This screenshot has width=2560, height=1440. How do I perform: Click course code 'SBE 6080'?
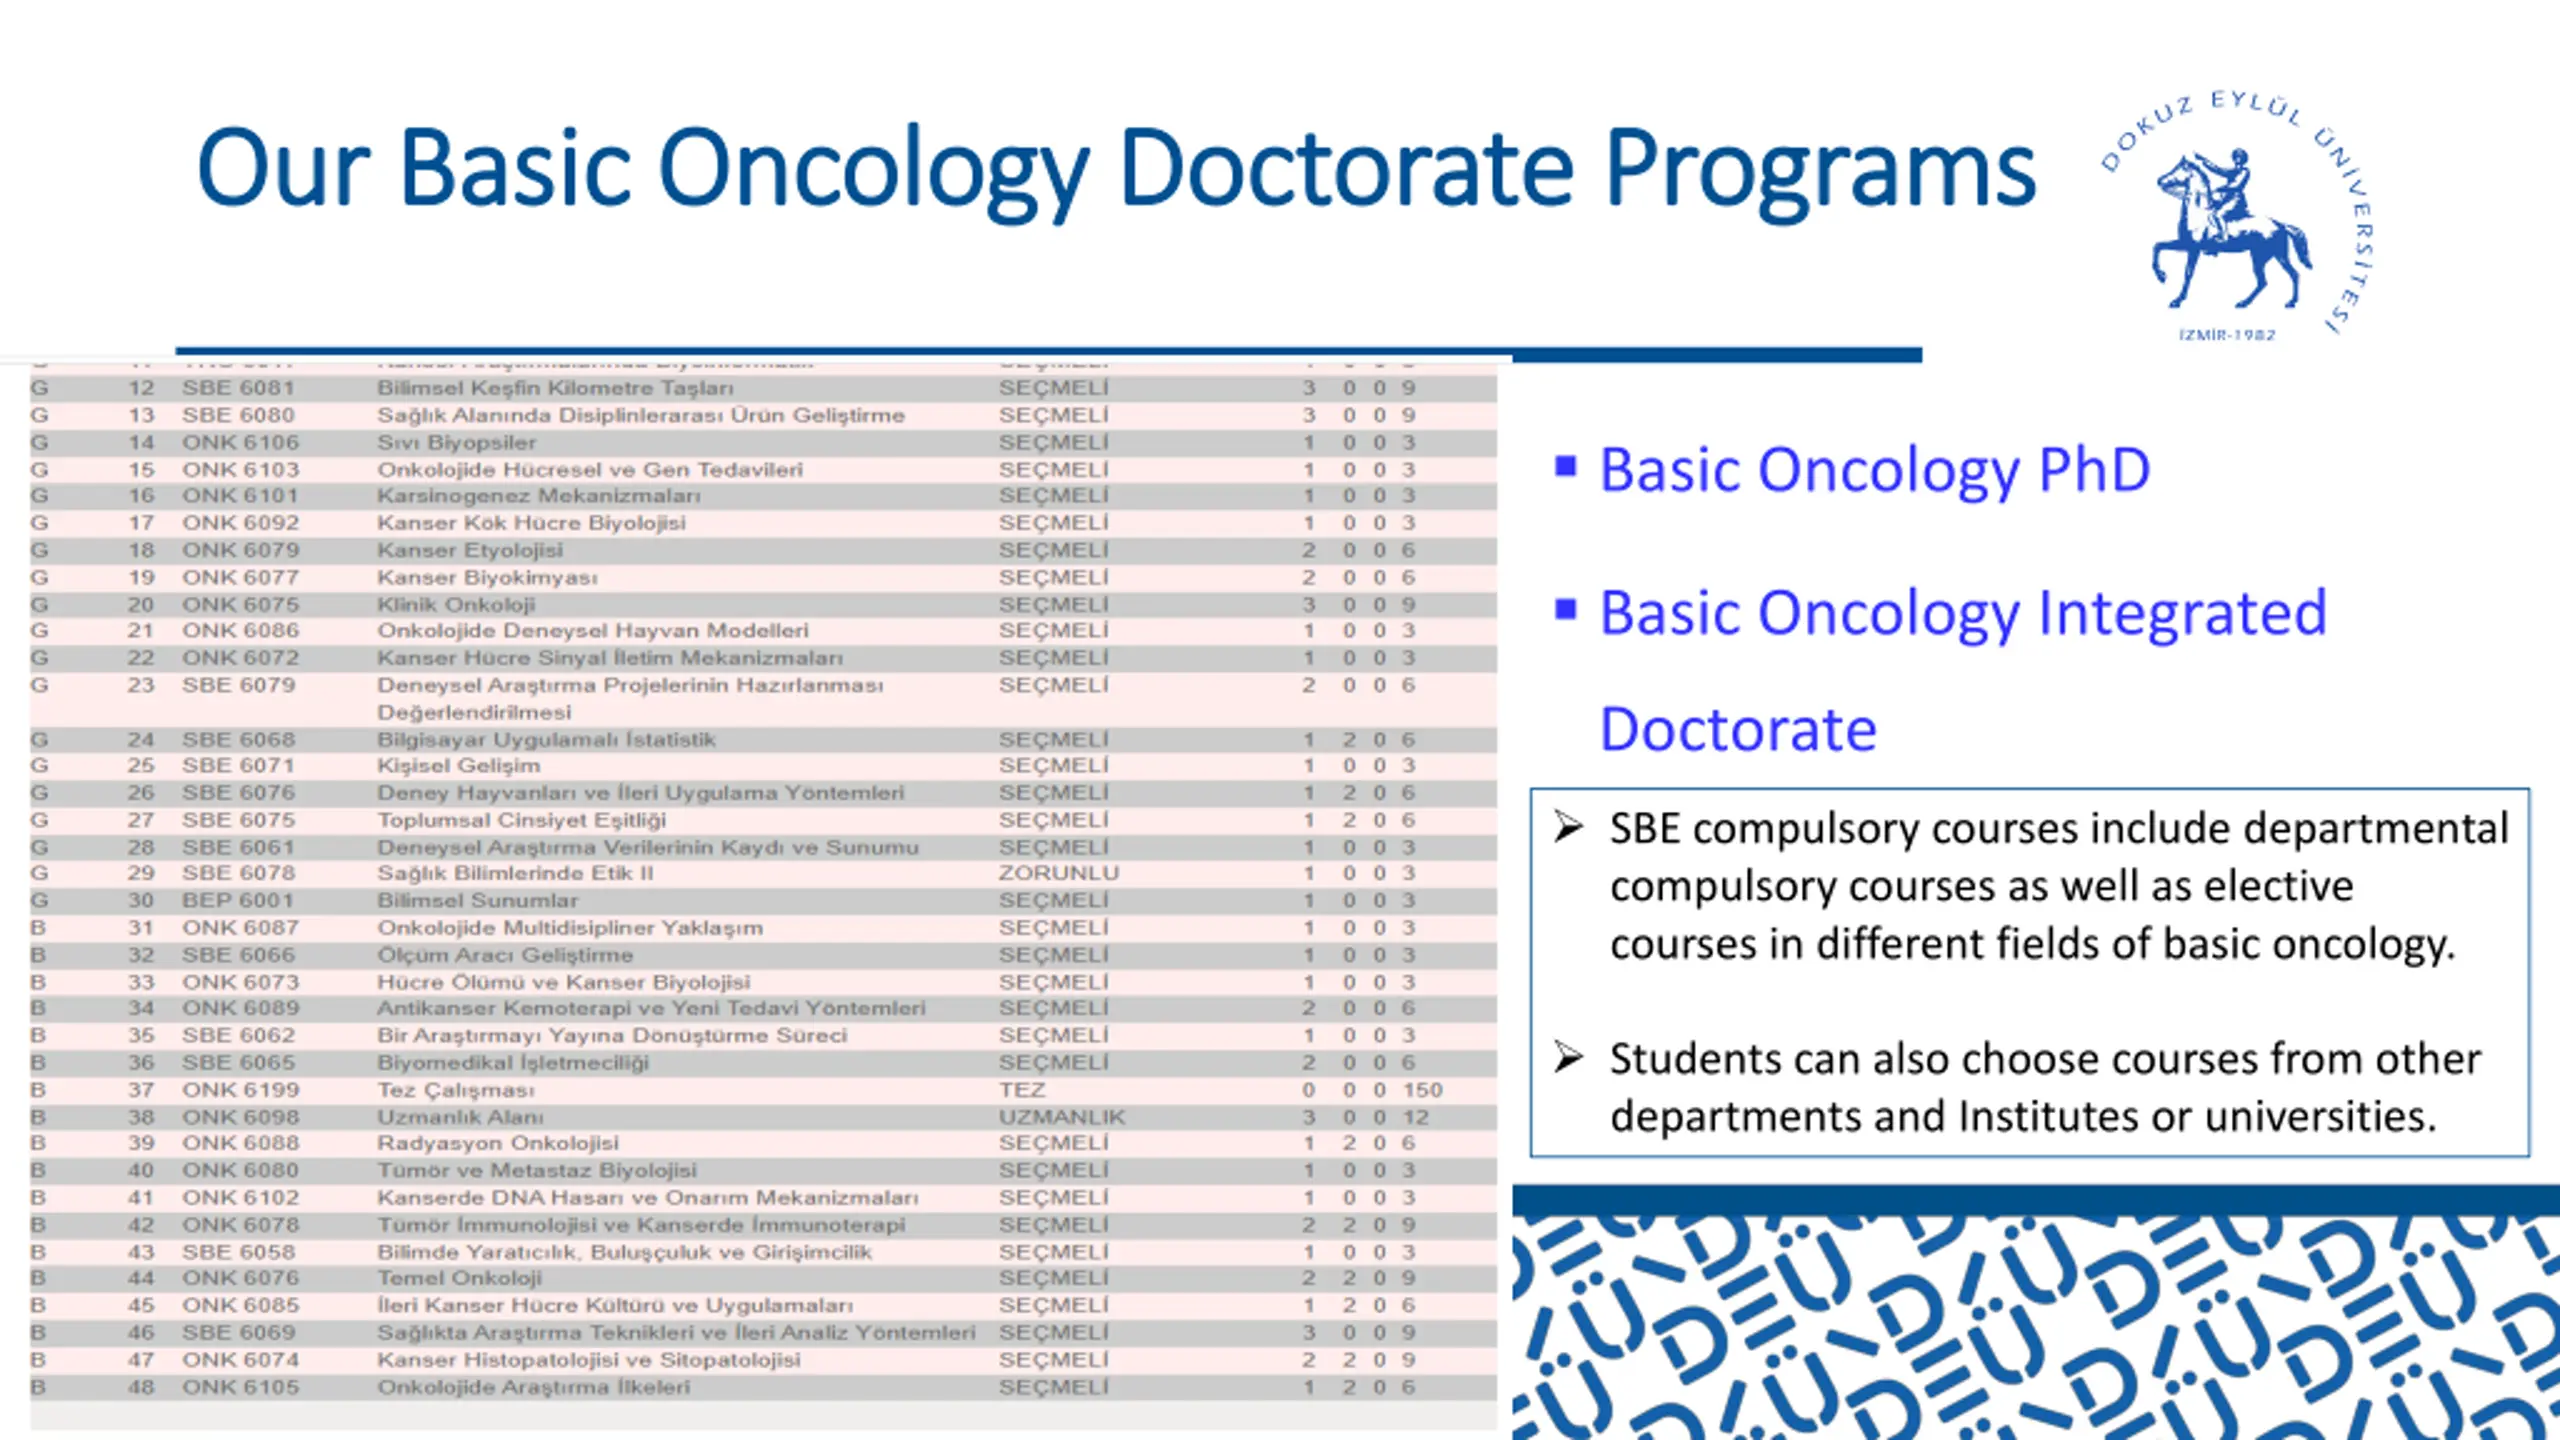(238, 415)
